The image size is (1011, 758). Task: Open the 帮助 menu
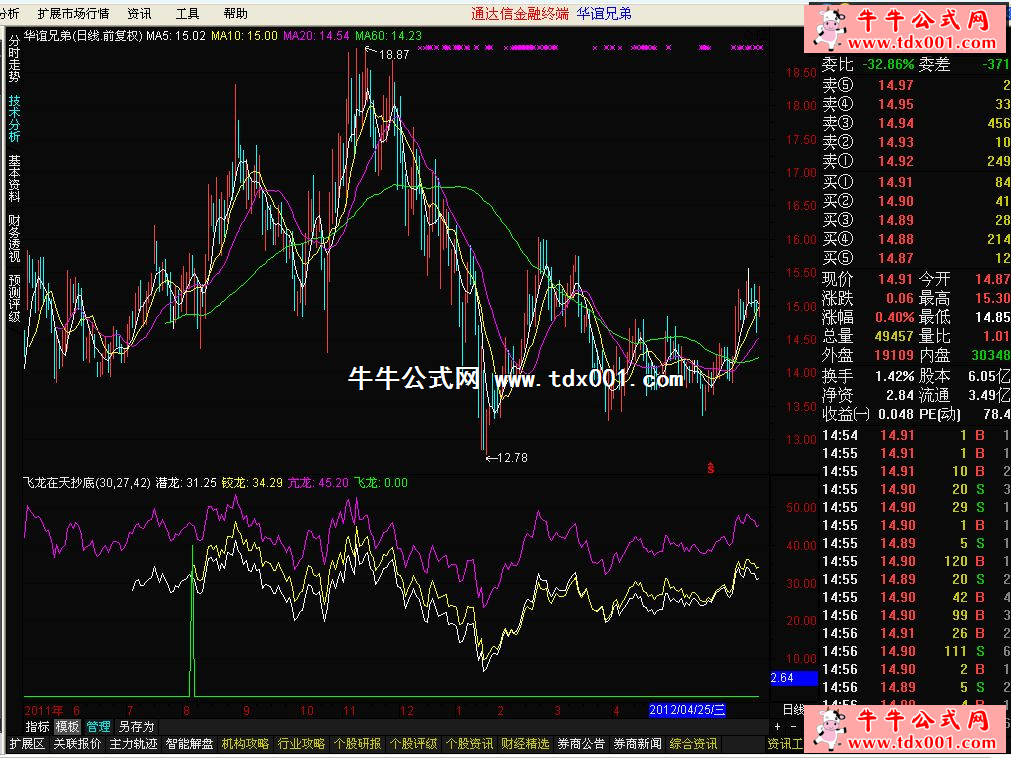pos(235,14)
